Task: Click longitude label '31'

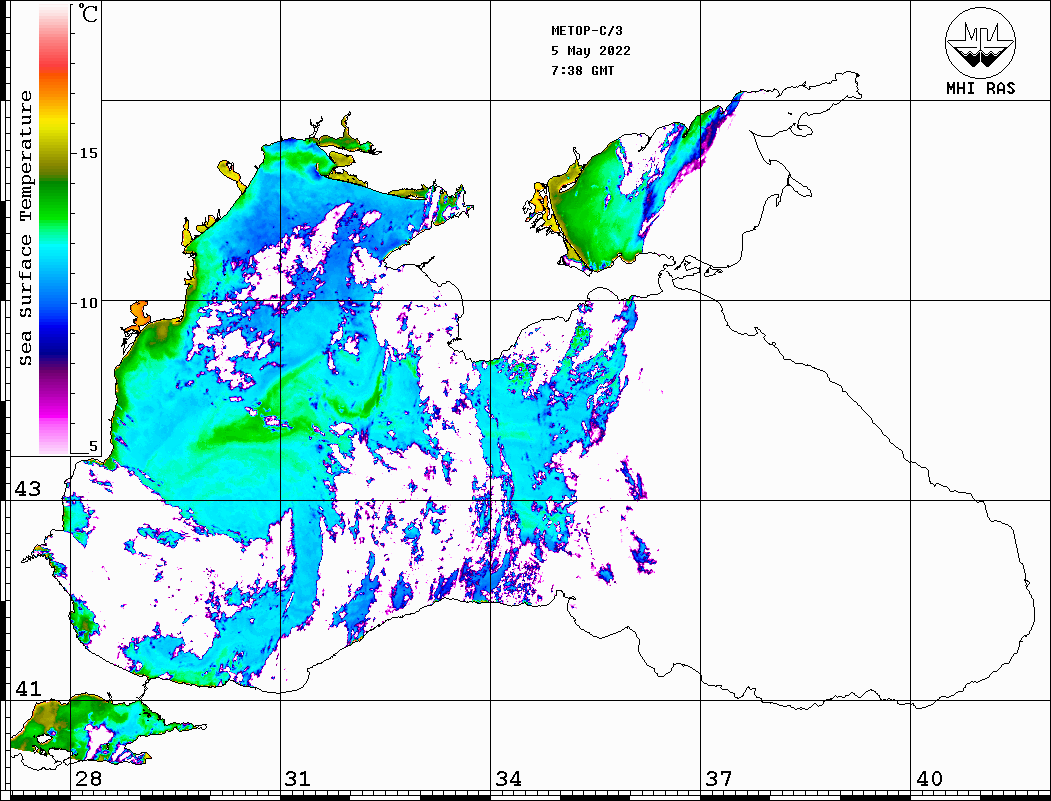Action: 298,779
